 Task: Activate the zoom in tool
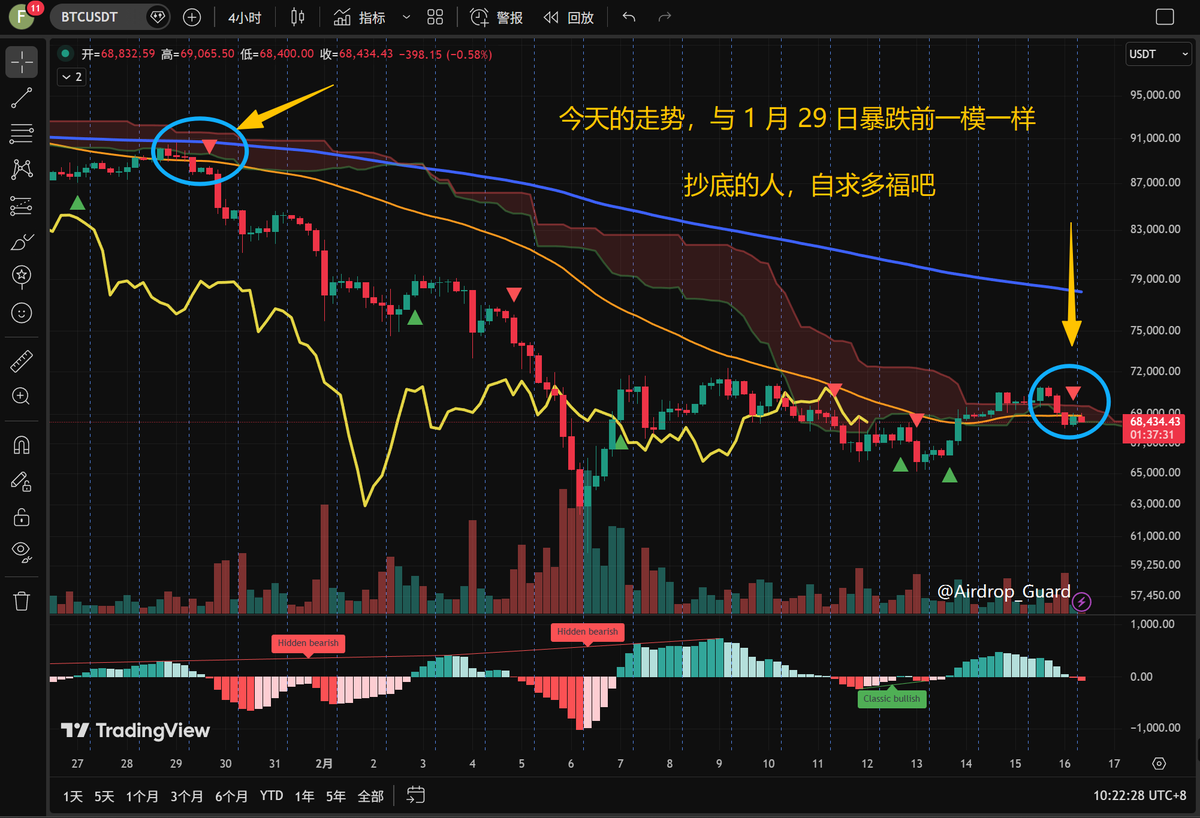[21, 397]
